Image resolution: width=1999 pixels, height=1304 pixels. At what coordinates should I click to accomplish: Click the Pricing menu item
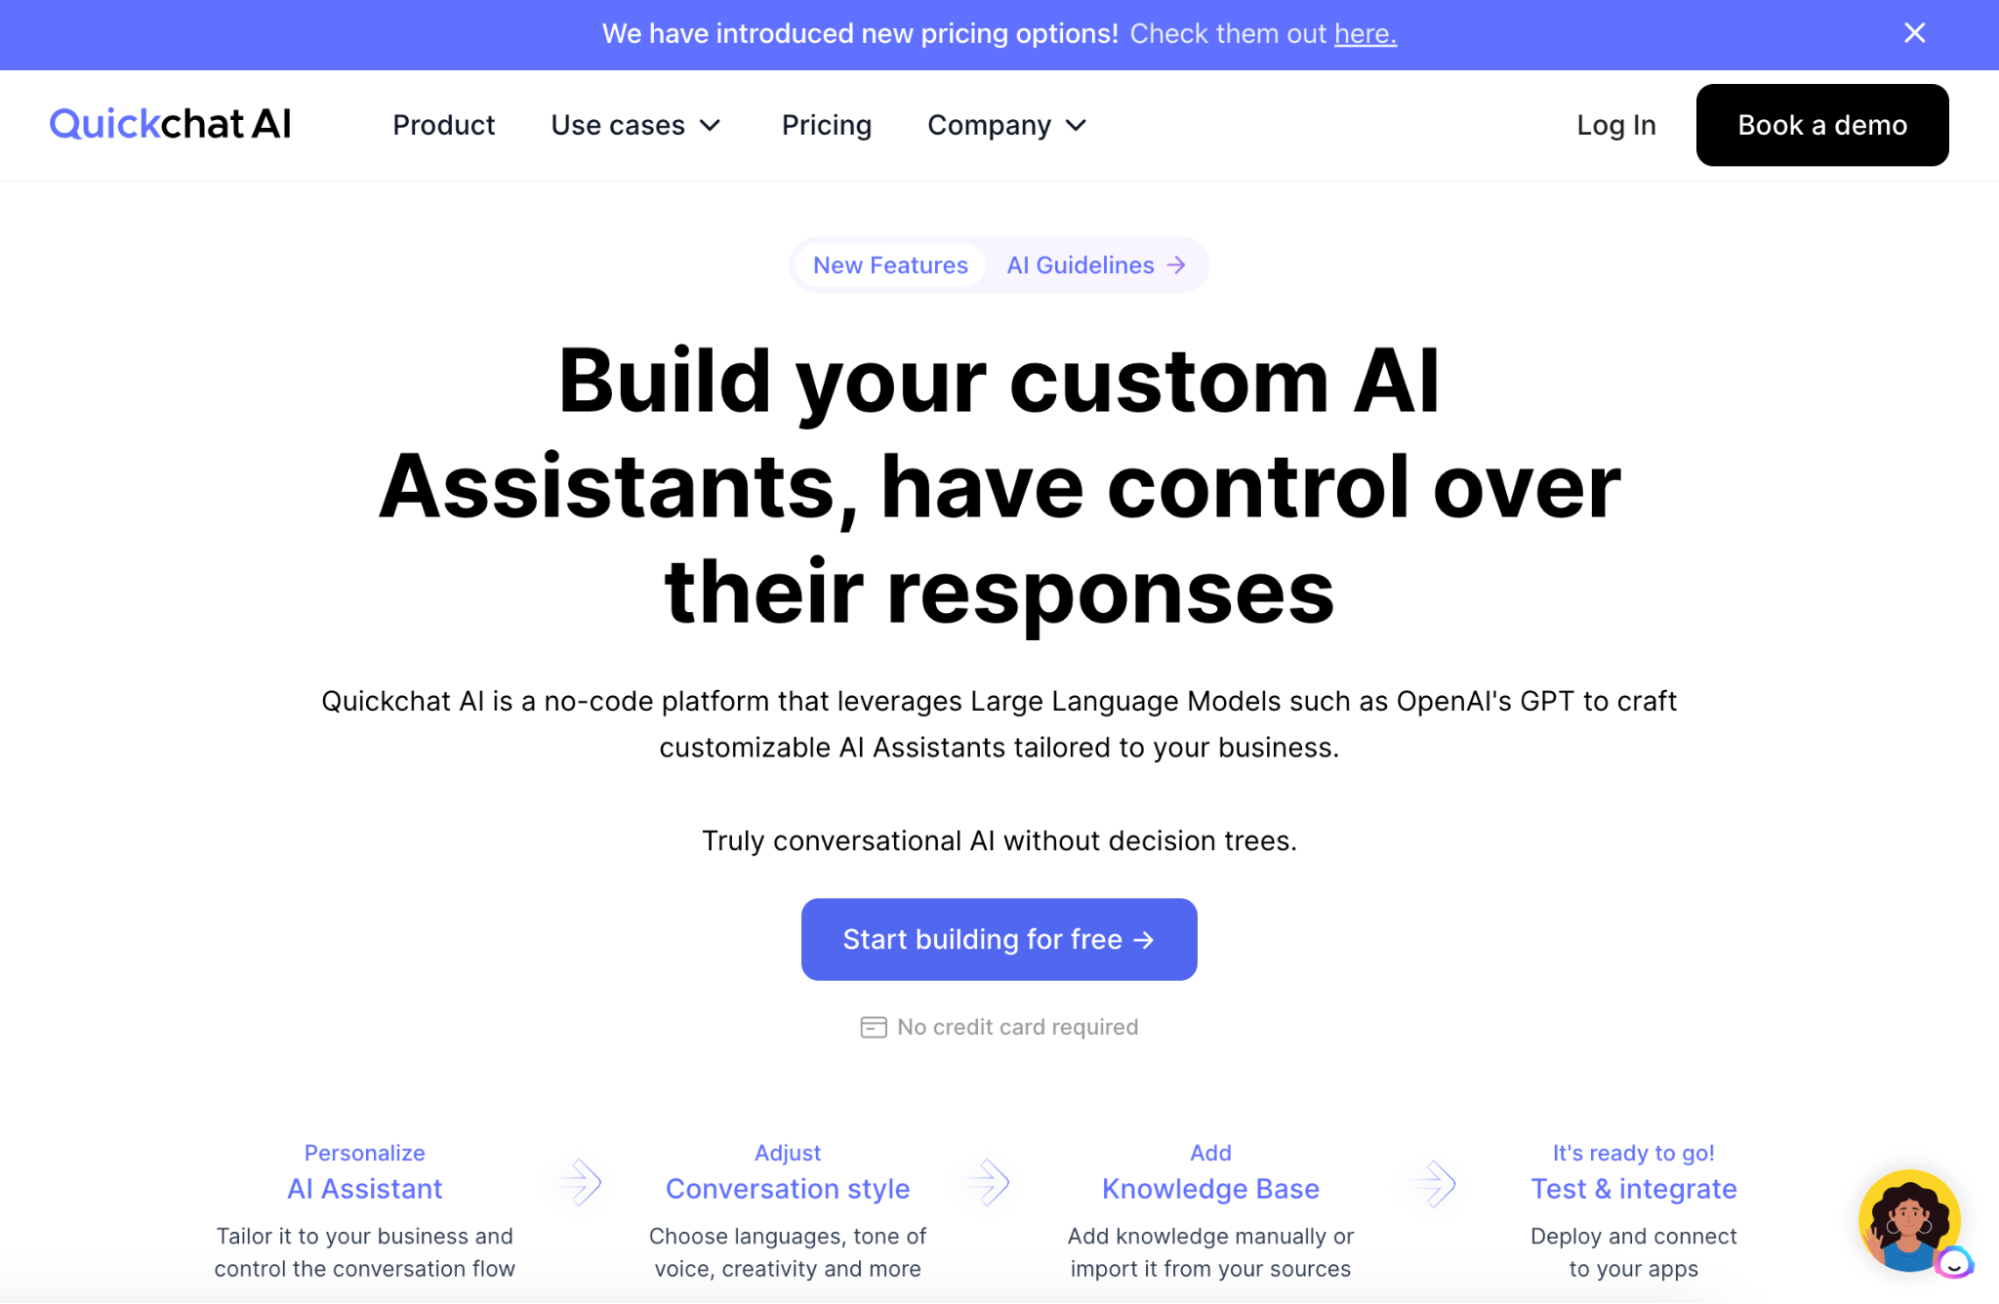tap(826, 124)
